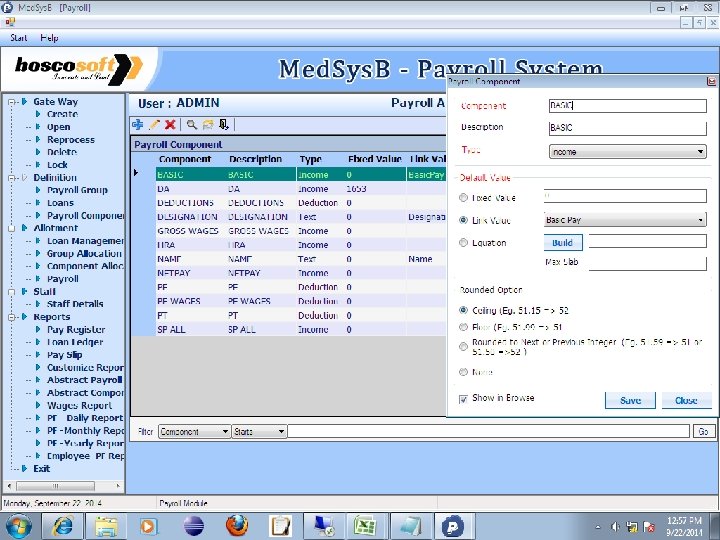The width and height of the screenshot is (720, 540).
Task: Click the blue arrow icon beside Exit
Action: click(24, 468)
